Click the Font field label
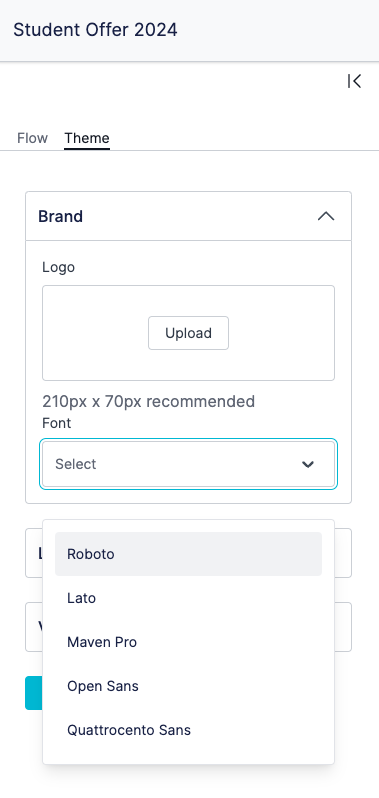This screenshot has width=379, height=798. (56, 423)
